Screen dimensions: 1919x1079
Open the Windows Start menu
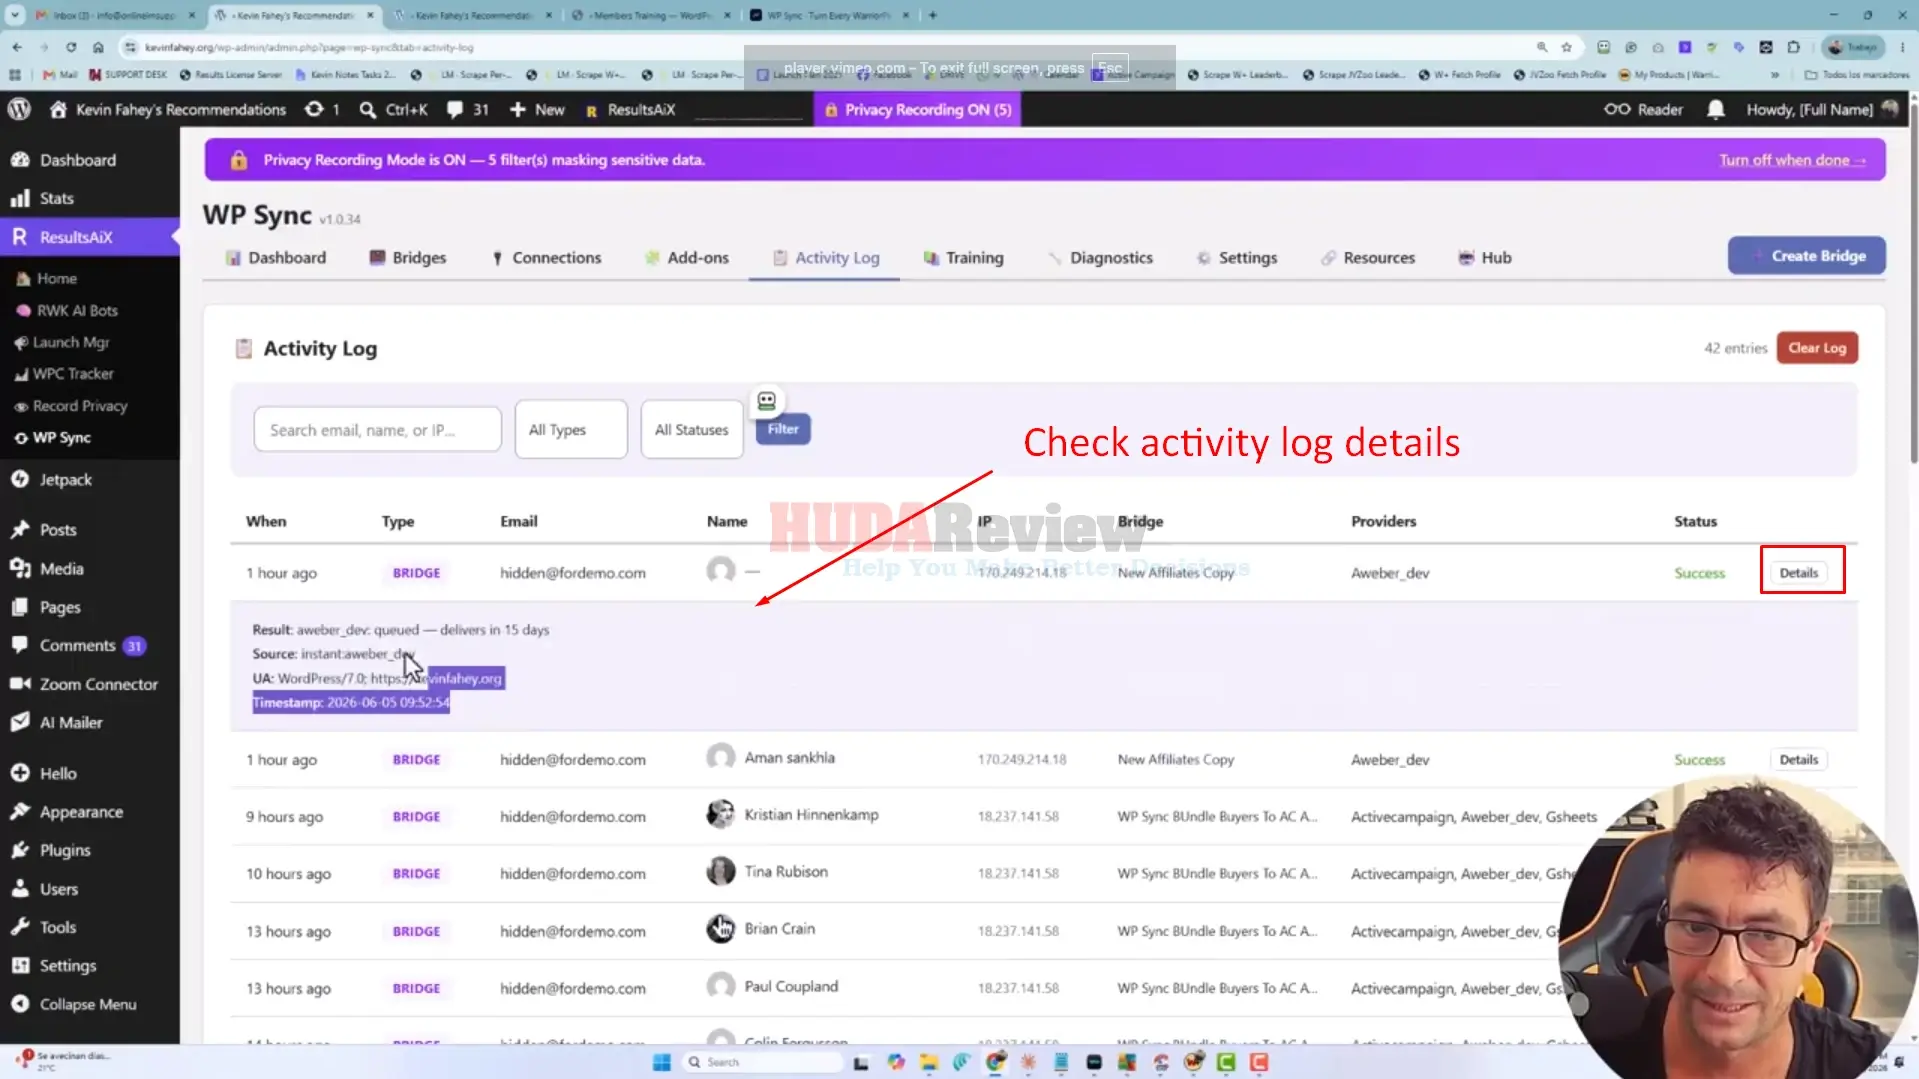(661, 1062)
